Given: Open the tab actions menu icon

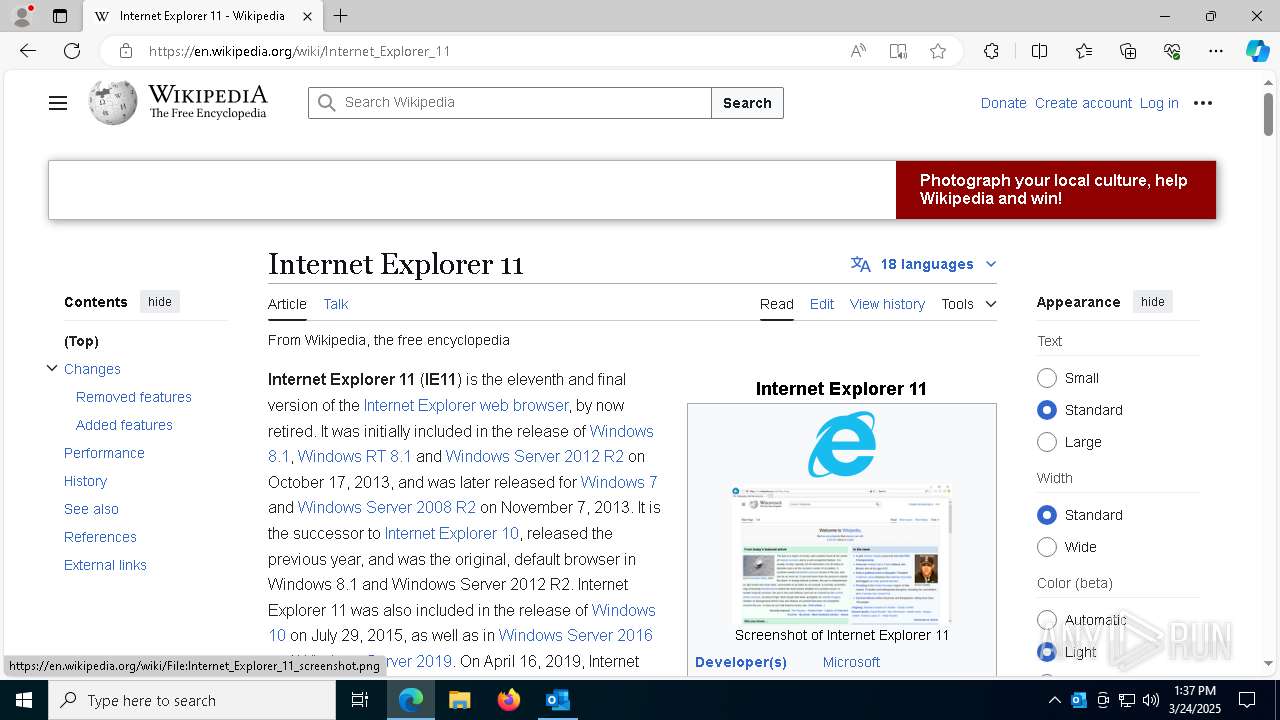Looking at the screenshot, I should pos(60,16).
